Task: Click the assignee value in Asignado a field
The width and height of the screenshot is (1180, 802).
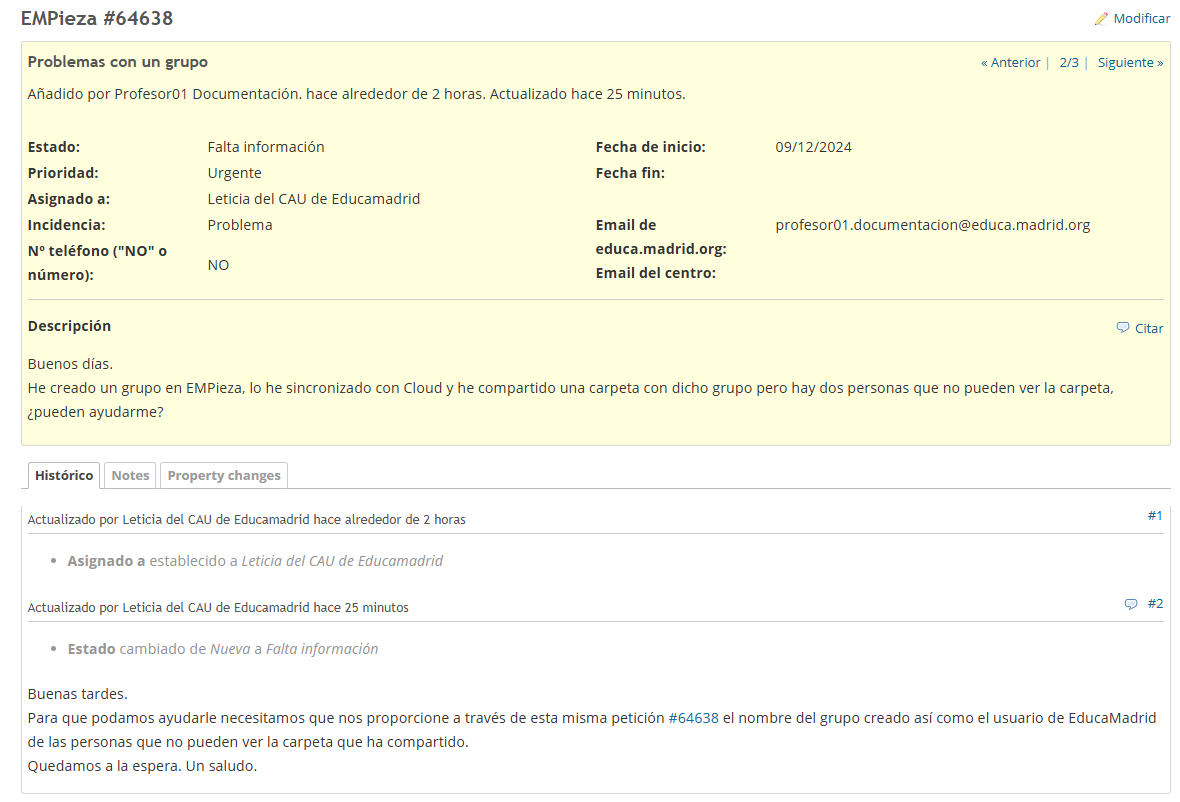Action: point(313,199)
